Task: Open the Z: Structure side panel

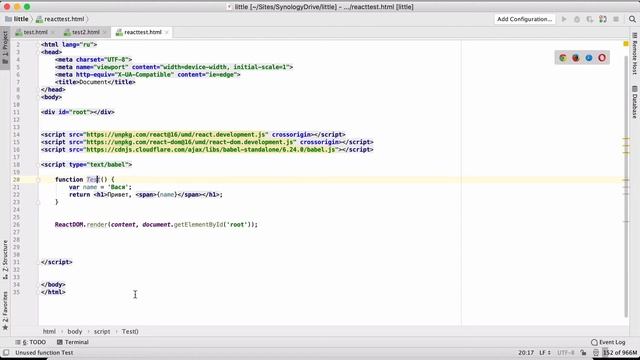Action: coord(5,260)
